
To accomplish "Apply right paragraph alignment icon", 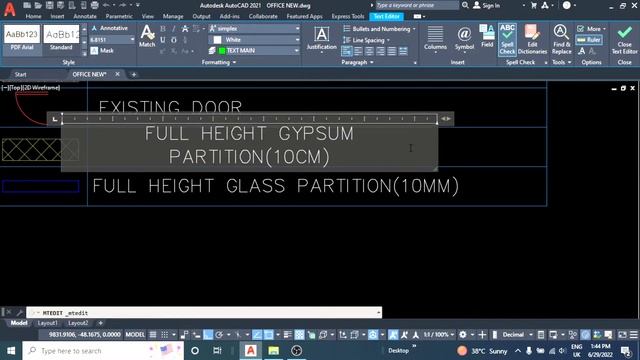I will coord(380,51).
